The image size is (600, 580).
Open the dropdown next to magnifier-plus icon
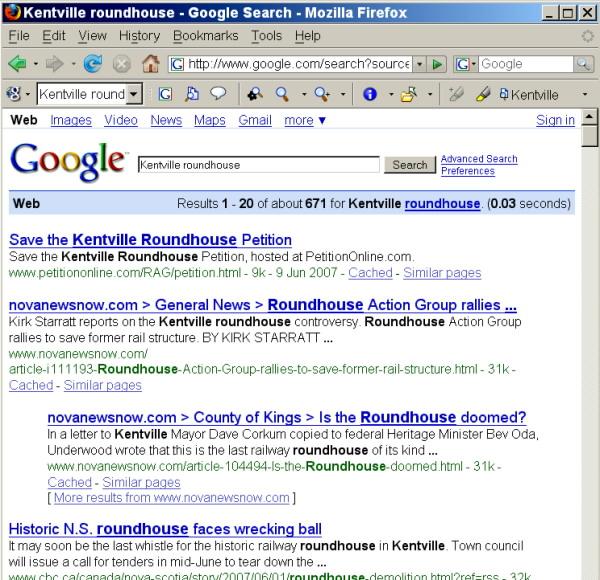[x=343, y=94]
